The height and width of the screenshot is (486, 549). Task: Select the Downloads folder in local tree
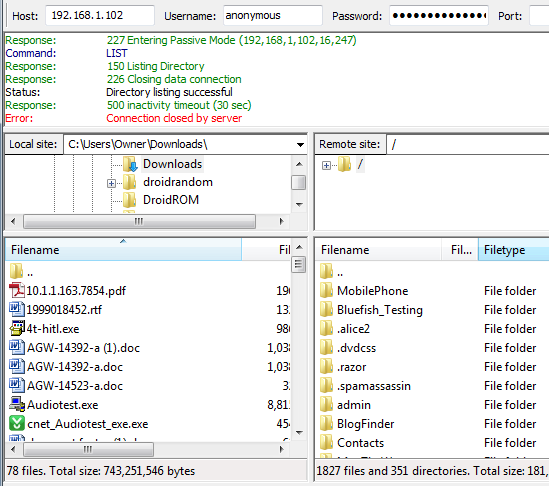173,164
